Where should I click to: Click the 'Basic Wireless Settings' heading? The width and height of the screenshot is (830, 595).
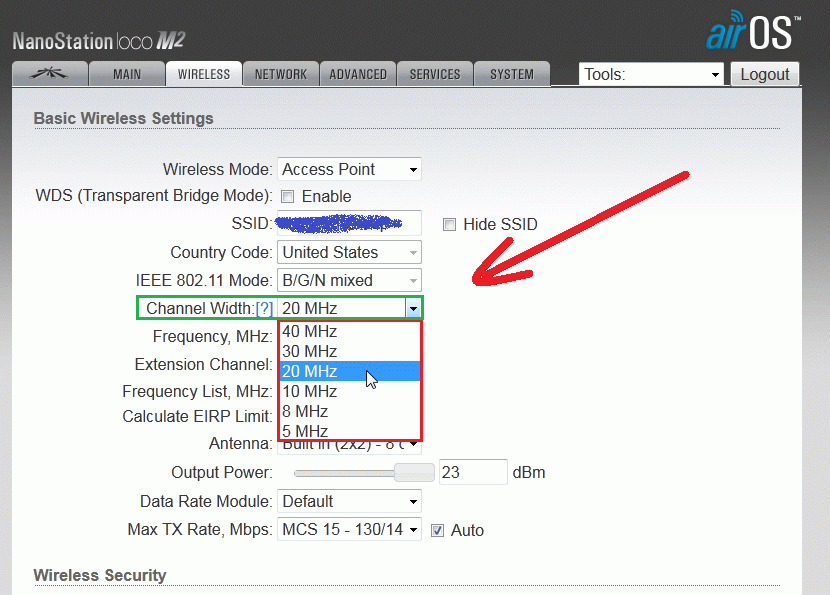pyautogui.click(x=123, y=118)
